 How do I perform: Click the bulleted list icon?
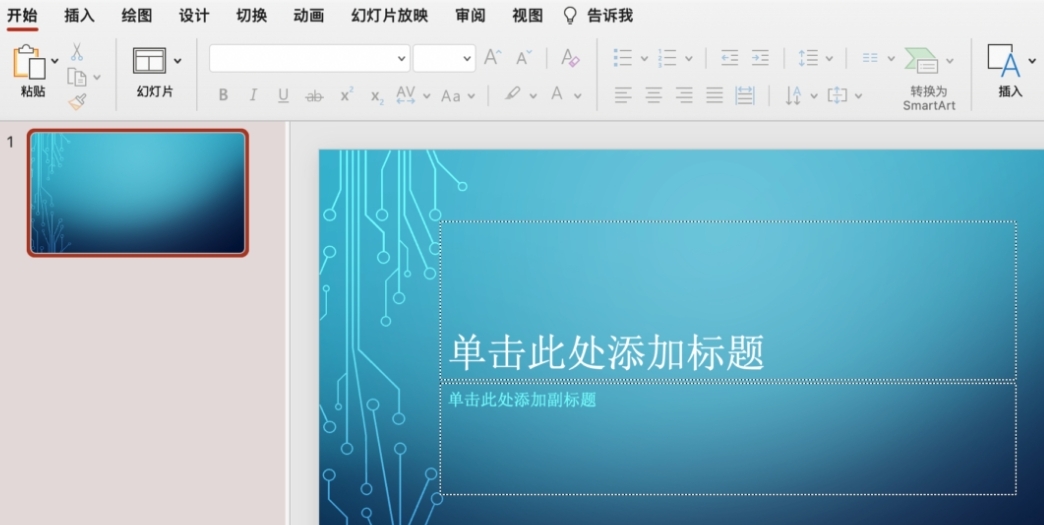coord(623,58)
